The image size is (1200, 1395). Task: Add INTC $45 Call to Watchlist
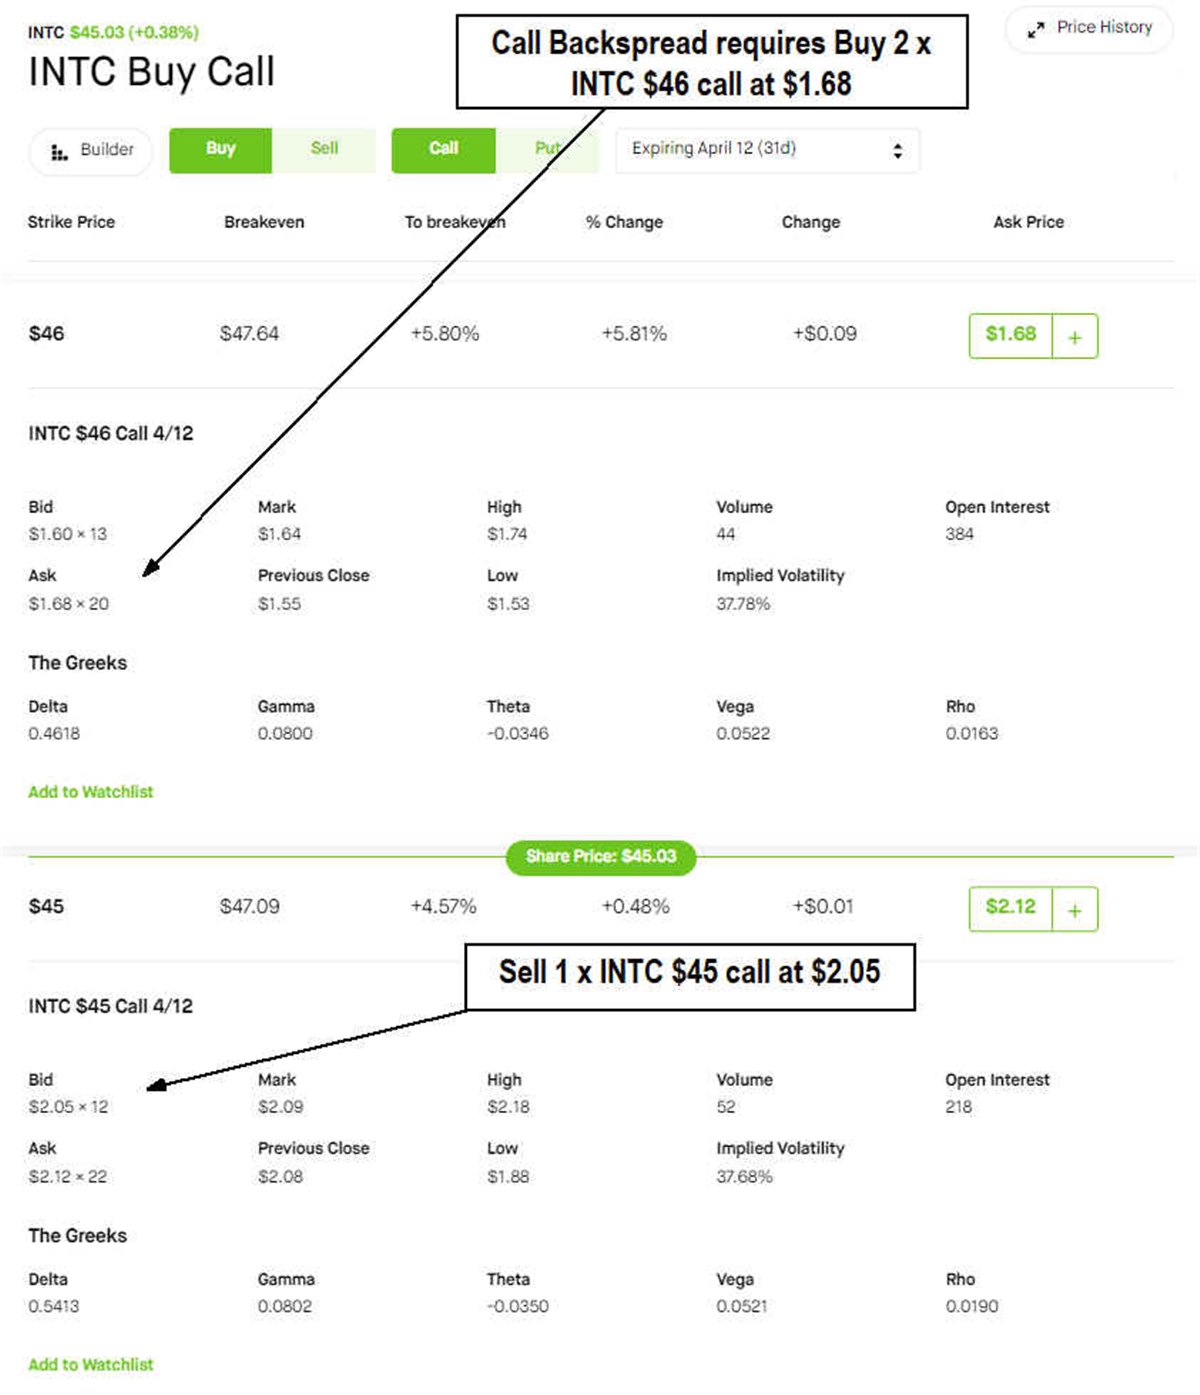click(91, 1365)
